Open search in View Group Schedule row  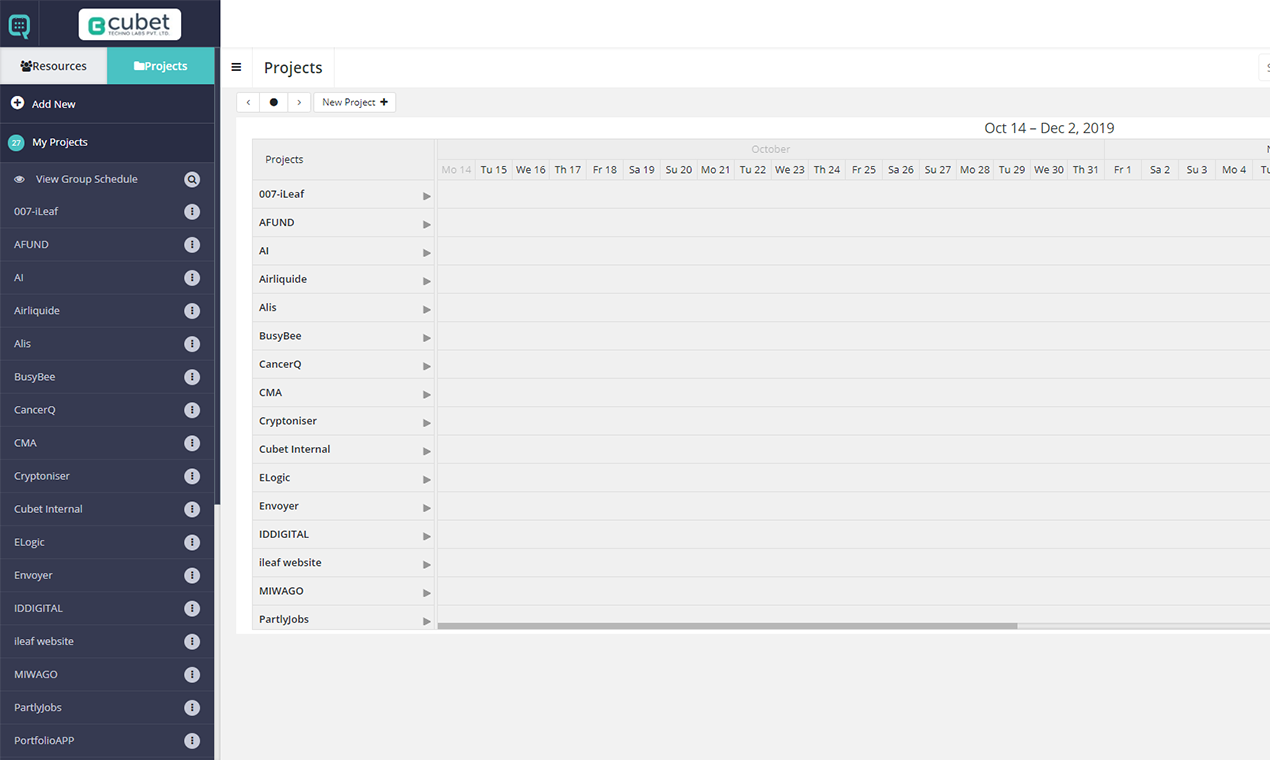pyautogui.click(x=192, y=180)
